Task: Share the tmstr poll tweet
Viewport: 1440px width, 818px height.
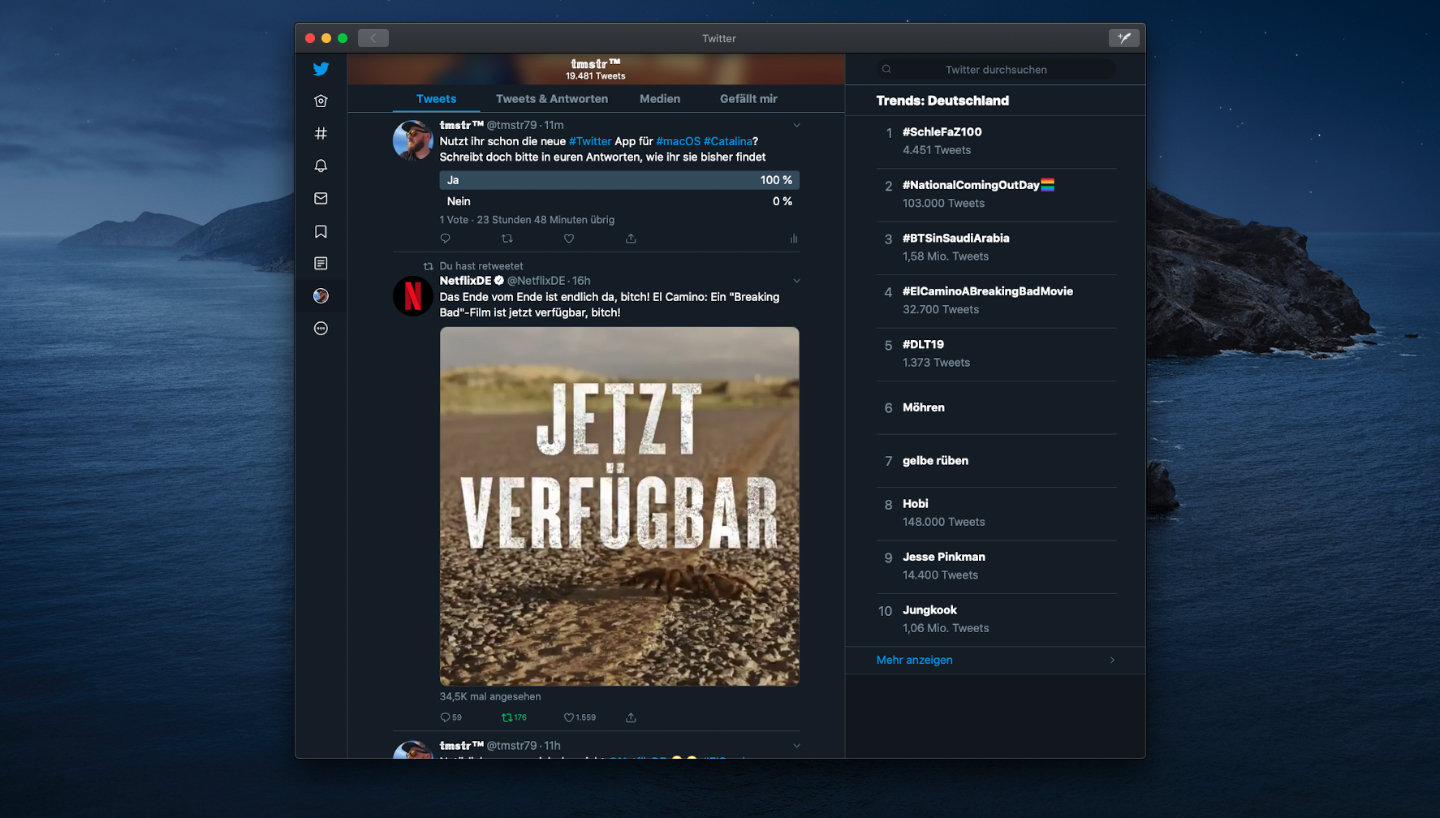Action: (x=631, y=239)
